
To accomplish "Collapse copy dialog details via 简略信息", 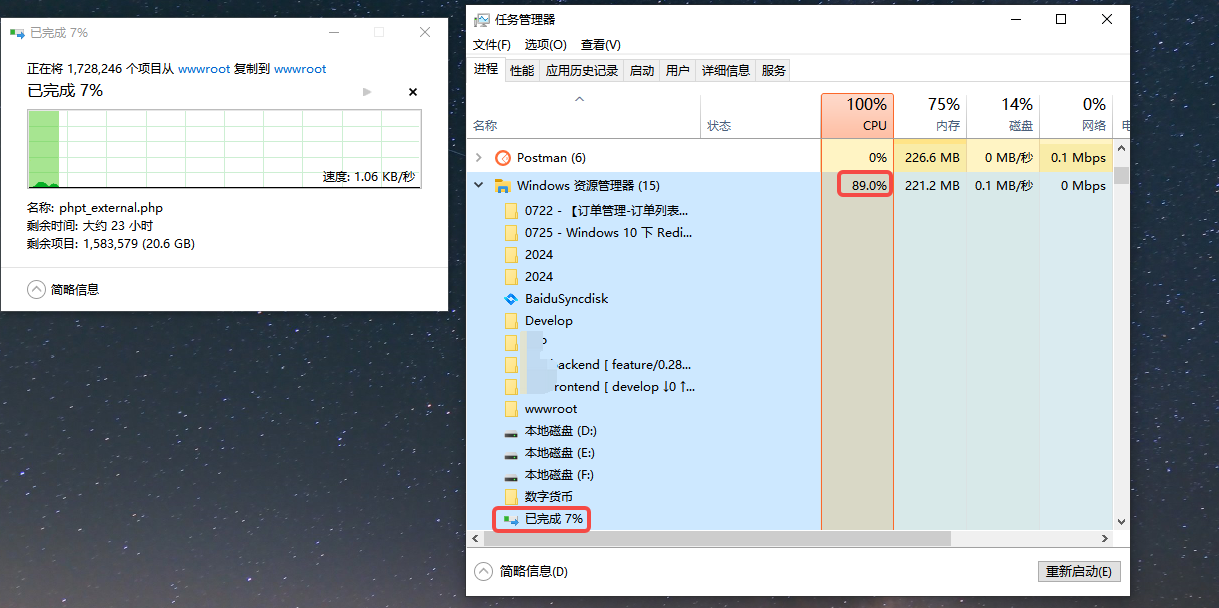I will (63, 290).
